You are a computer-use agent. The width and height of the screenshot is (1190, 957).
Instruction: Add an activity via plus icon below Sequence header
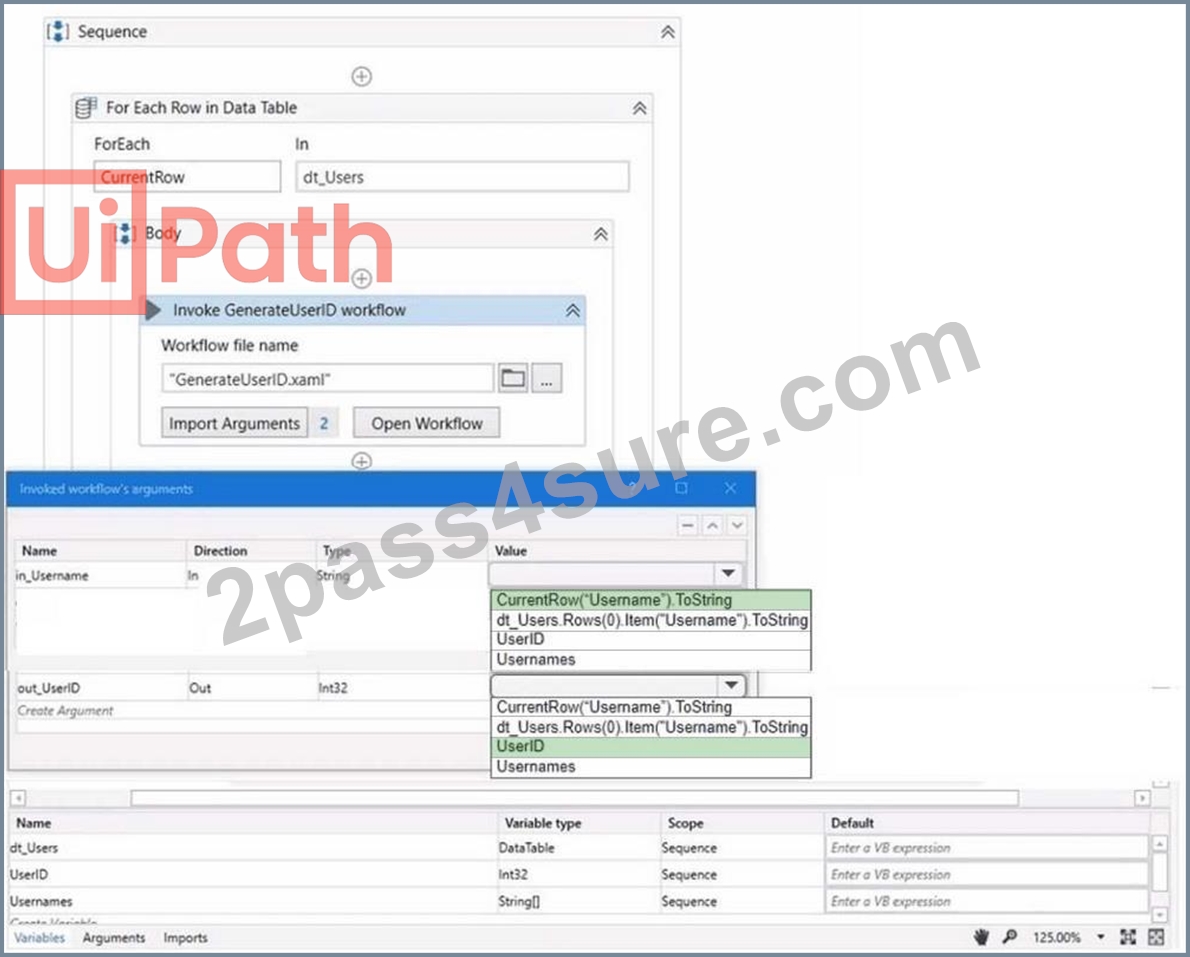point(361,76)
